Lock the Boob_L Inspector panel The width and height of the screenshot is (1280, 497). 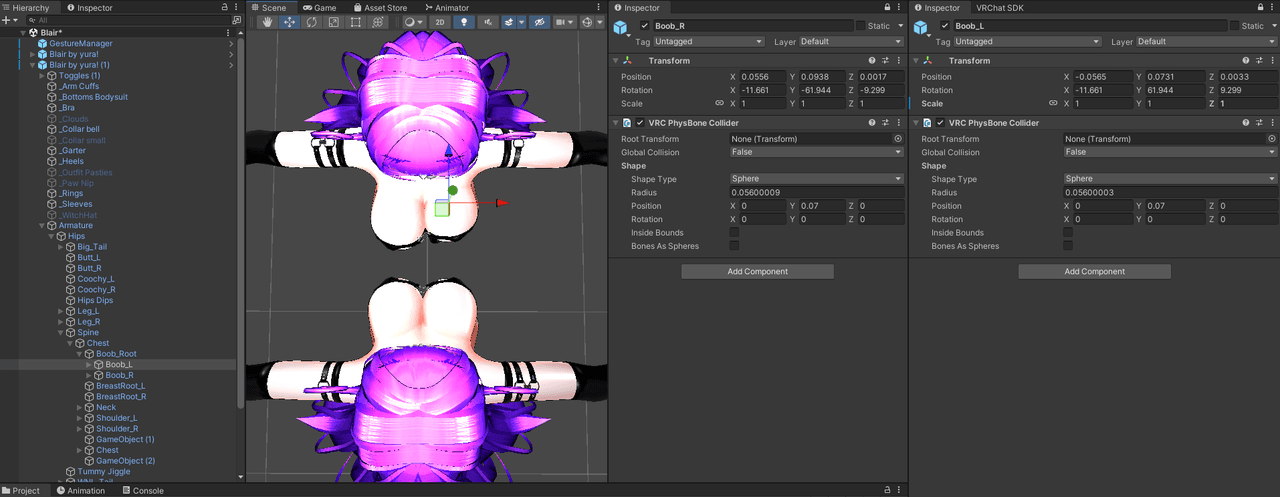[x=1259, y=7]
